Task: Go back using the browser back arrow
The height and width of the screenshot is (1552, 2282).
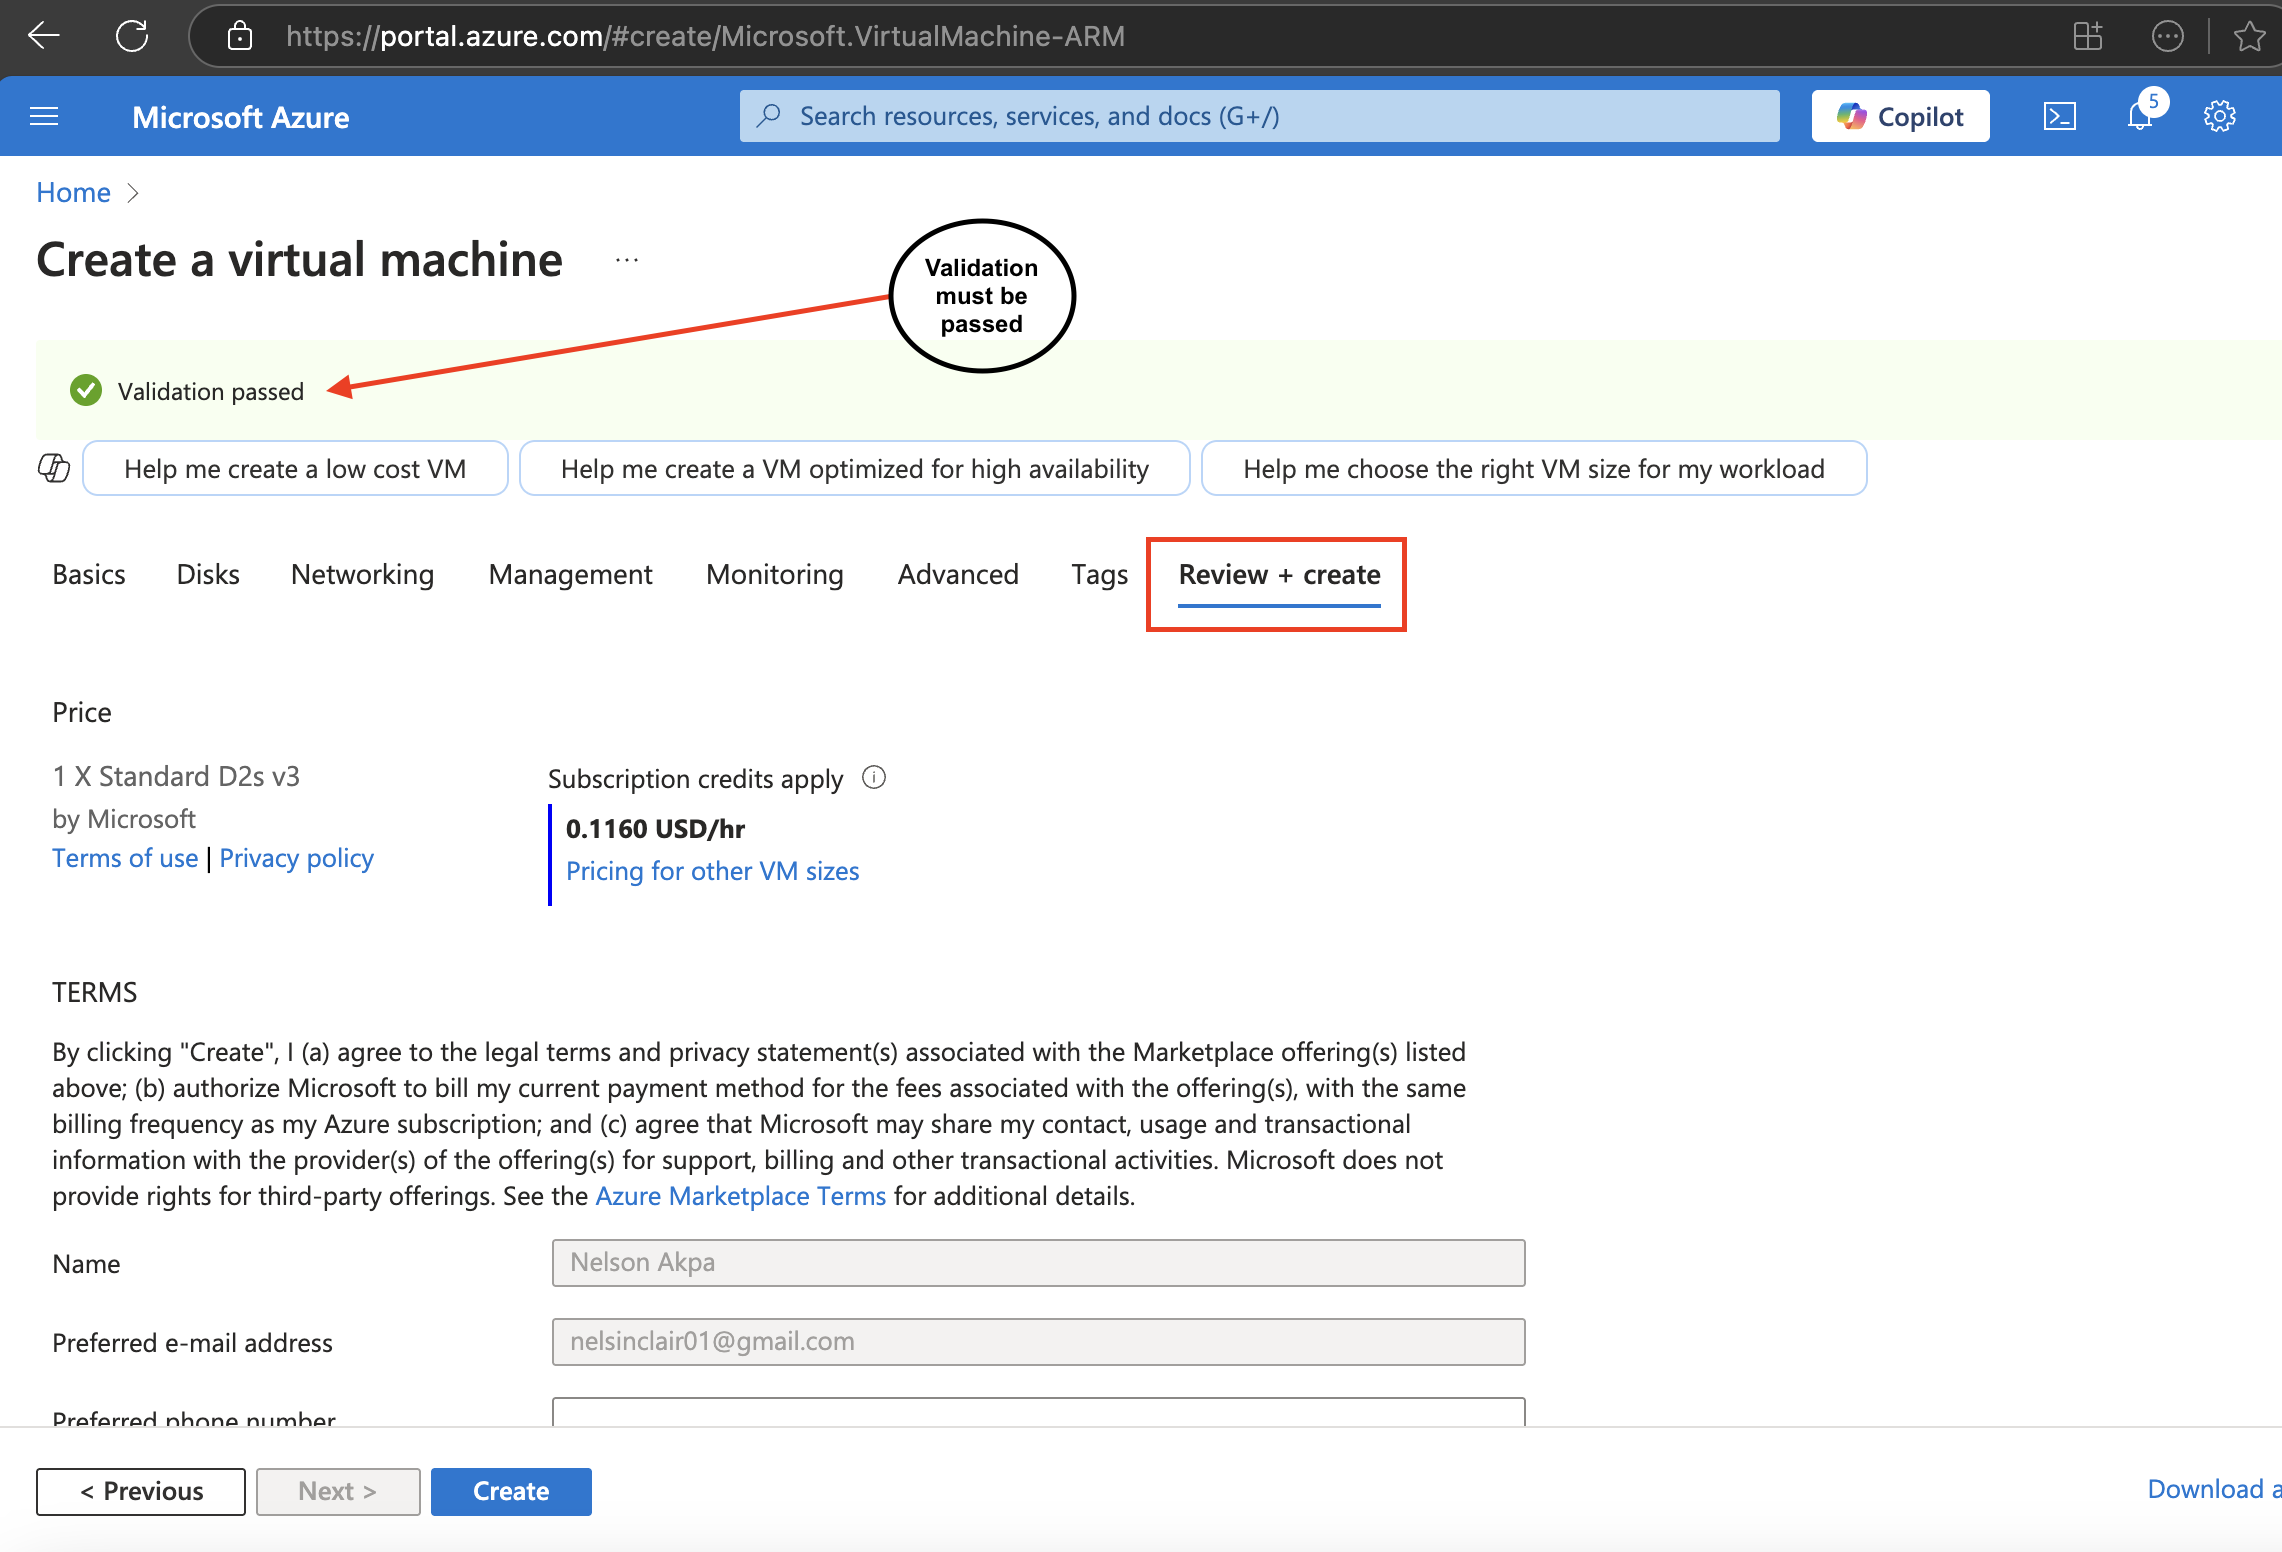Action: pyautogui.click(x=44, y=36)
